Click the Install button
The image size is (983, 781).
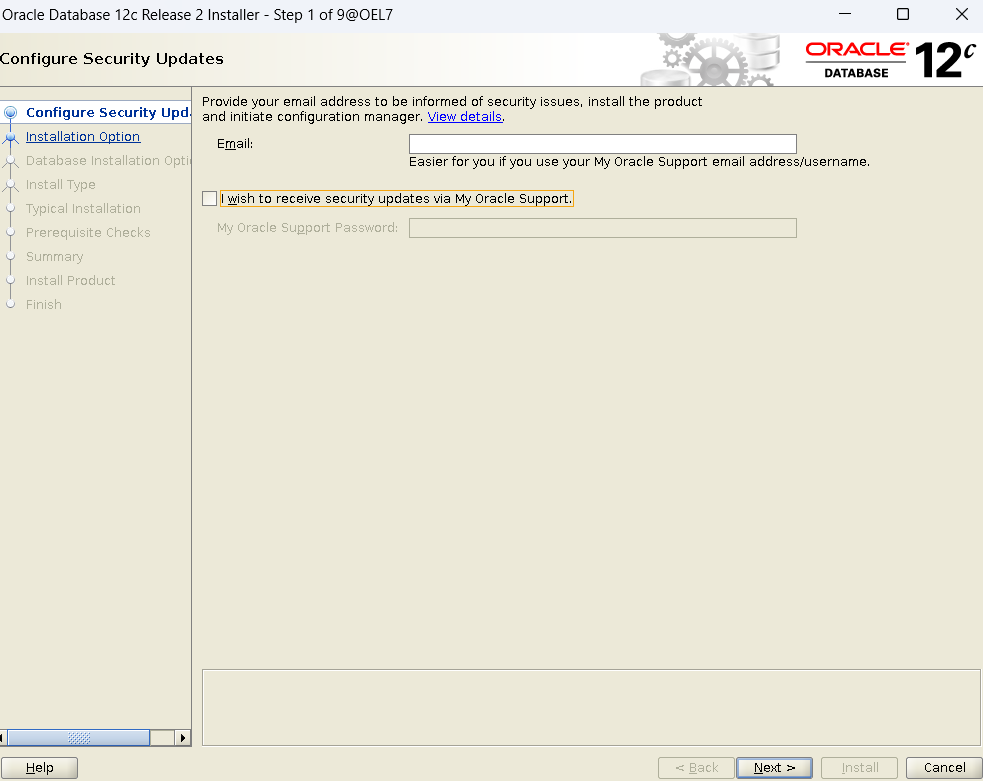click(859, 767)
